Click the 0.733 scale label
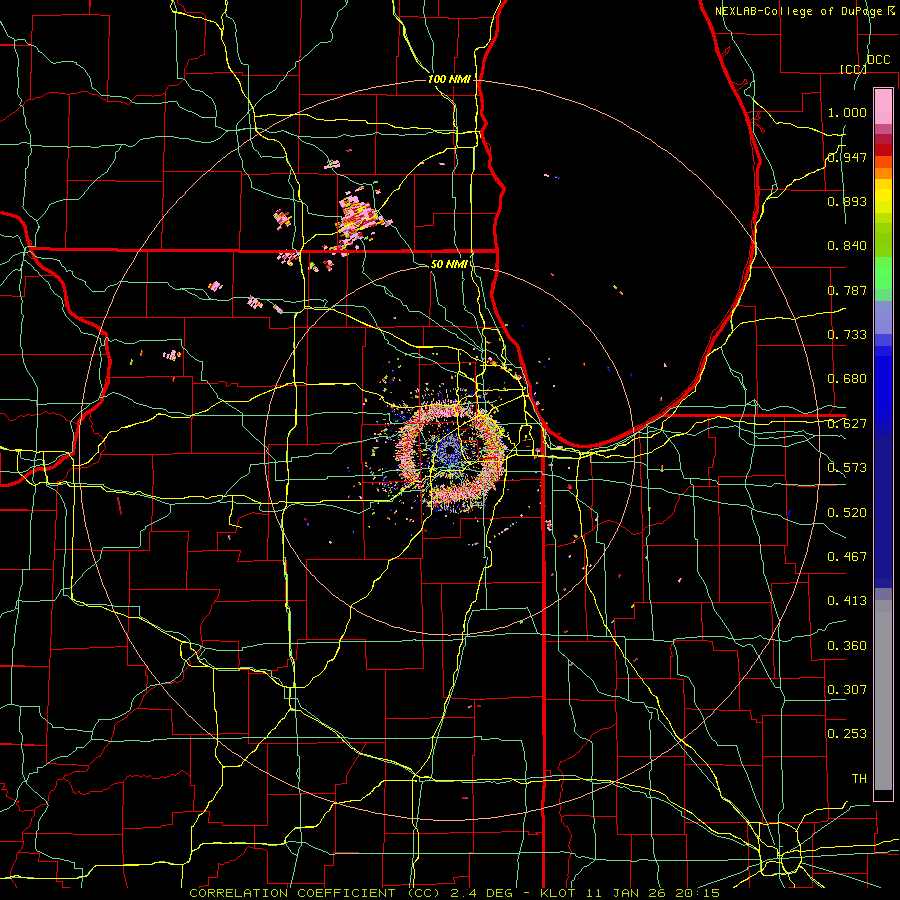Viewport: 900px width, 900px height. click(847, 335)
